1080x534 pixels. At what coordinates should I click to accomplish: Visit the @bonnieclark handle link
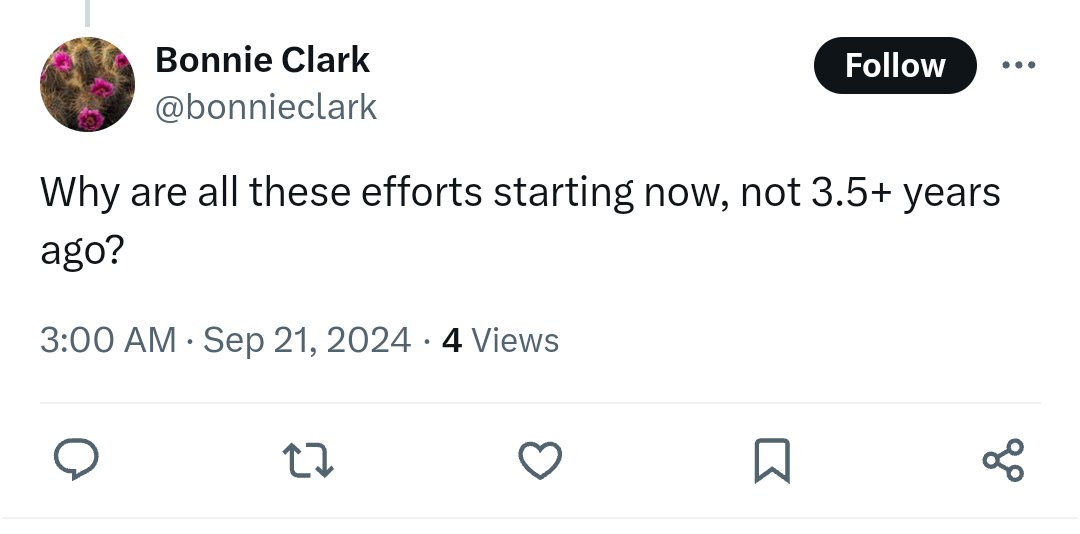266,107
